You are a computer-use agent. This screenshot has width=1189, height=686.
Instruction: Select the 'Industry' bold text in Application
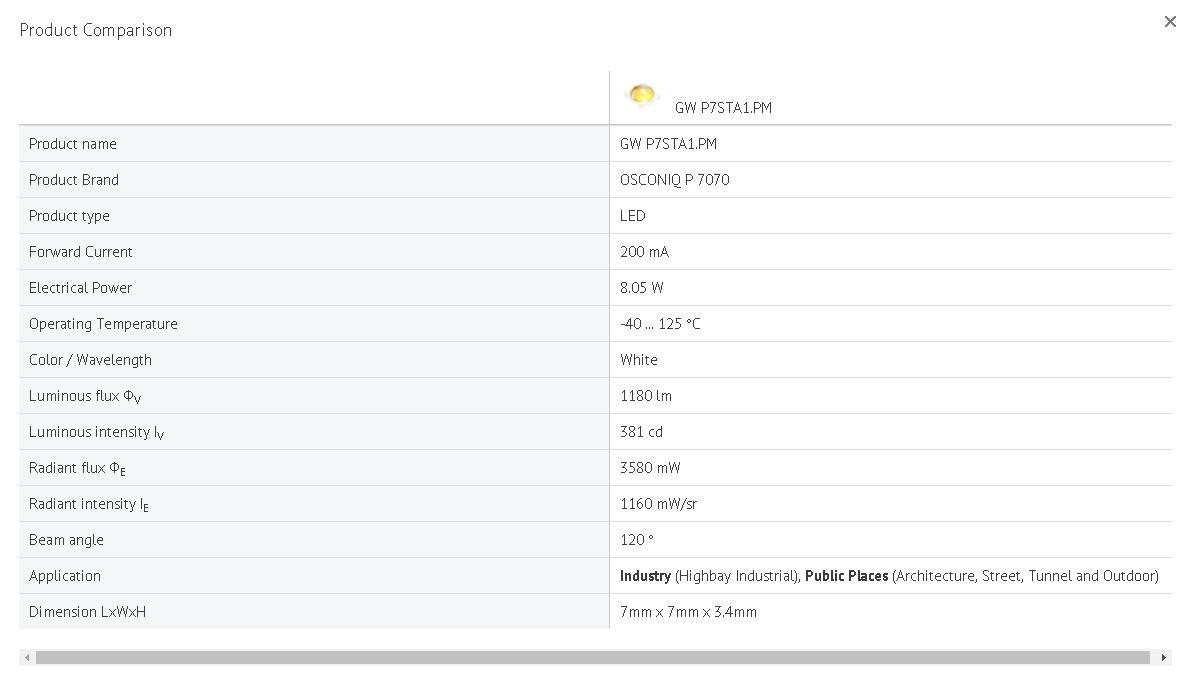pyautogui.click(x=645, y=576)
